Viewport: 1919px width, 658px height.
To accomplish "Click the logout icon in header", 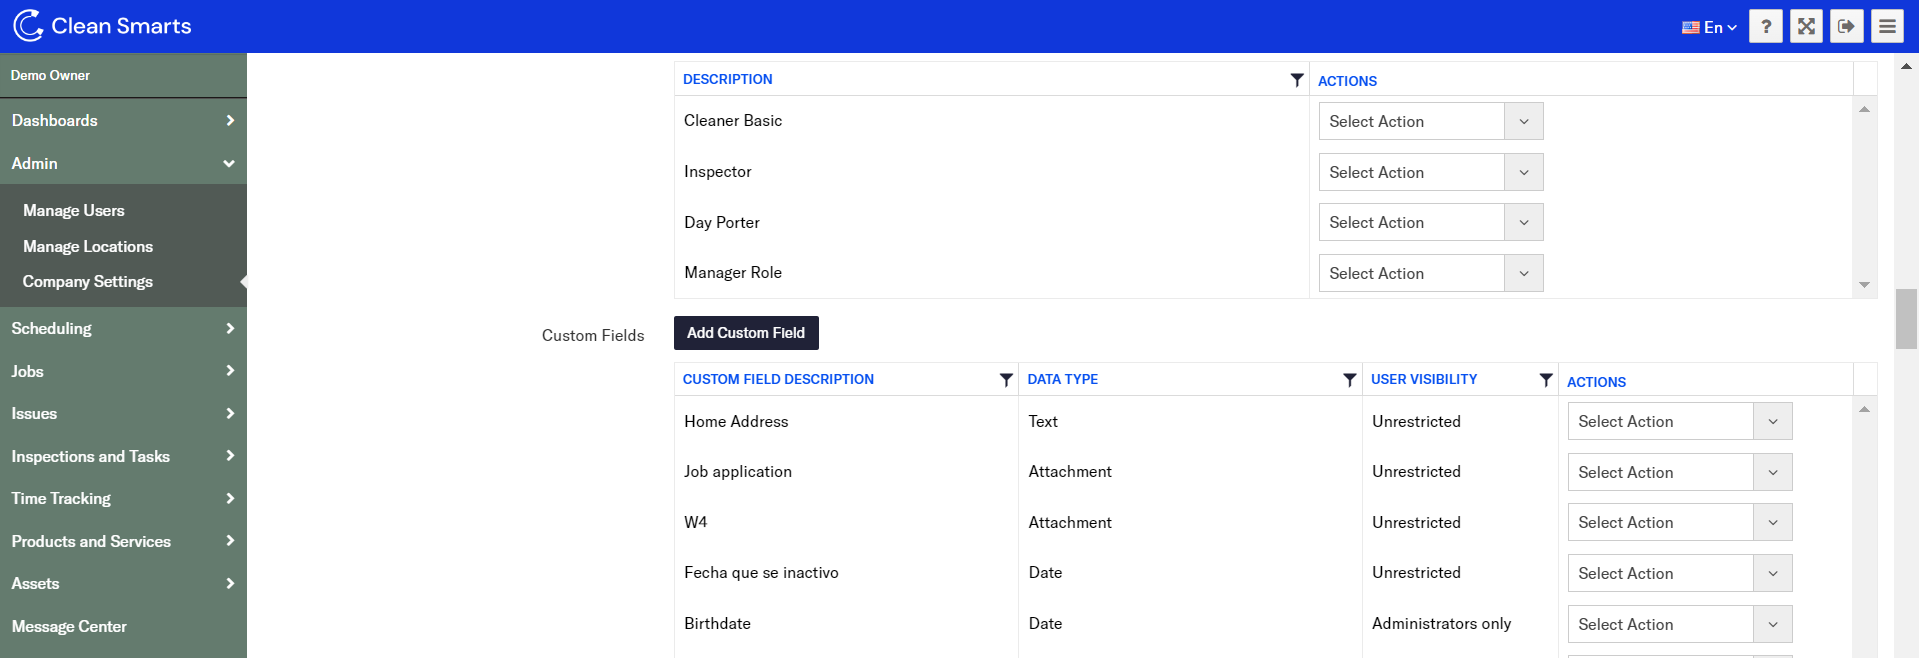I will 1846,27.
